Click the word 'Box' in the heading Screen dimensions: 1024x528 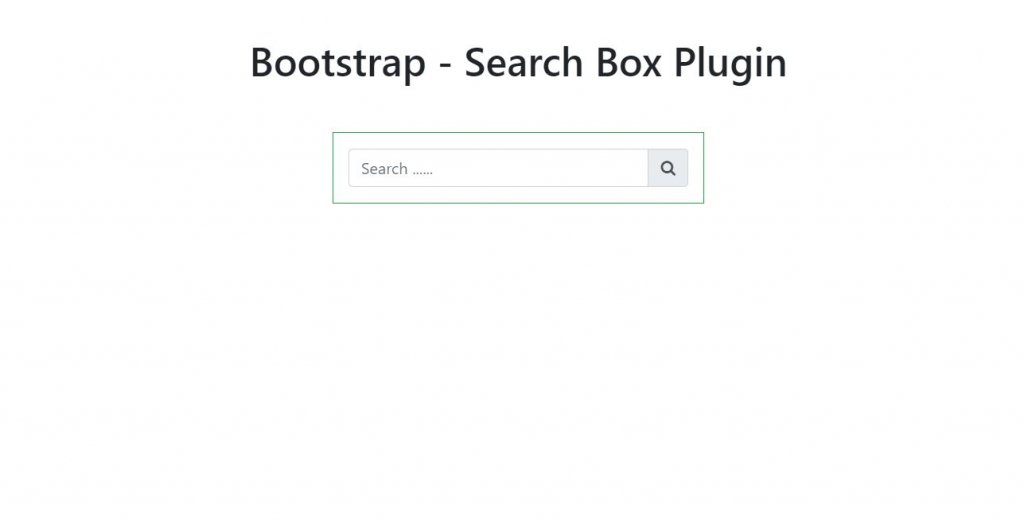coord(628,63)
